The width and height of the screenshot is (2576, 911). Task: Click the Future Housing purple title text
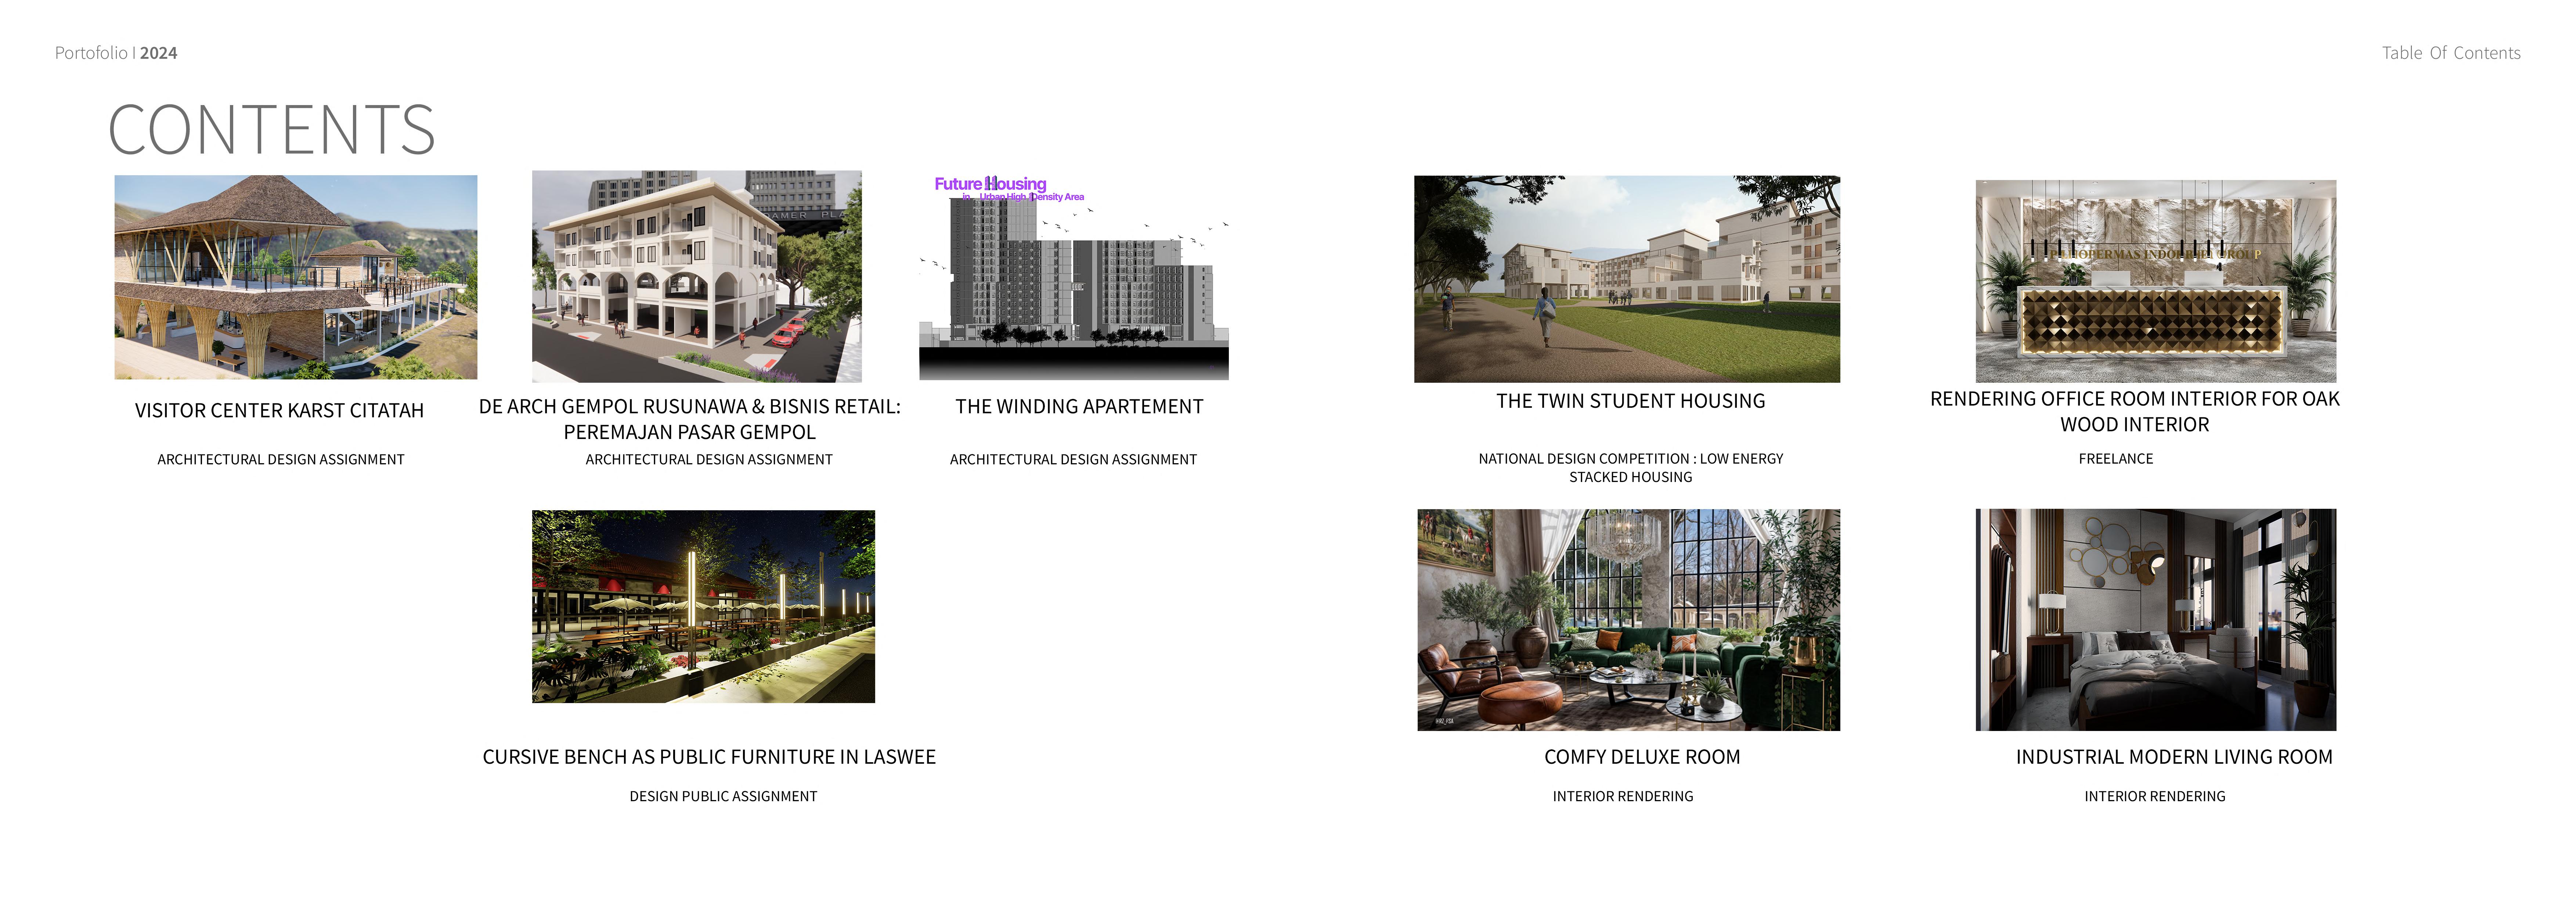[x=990, y=184]
